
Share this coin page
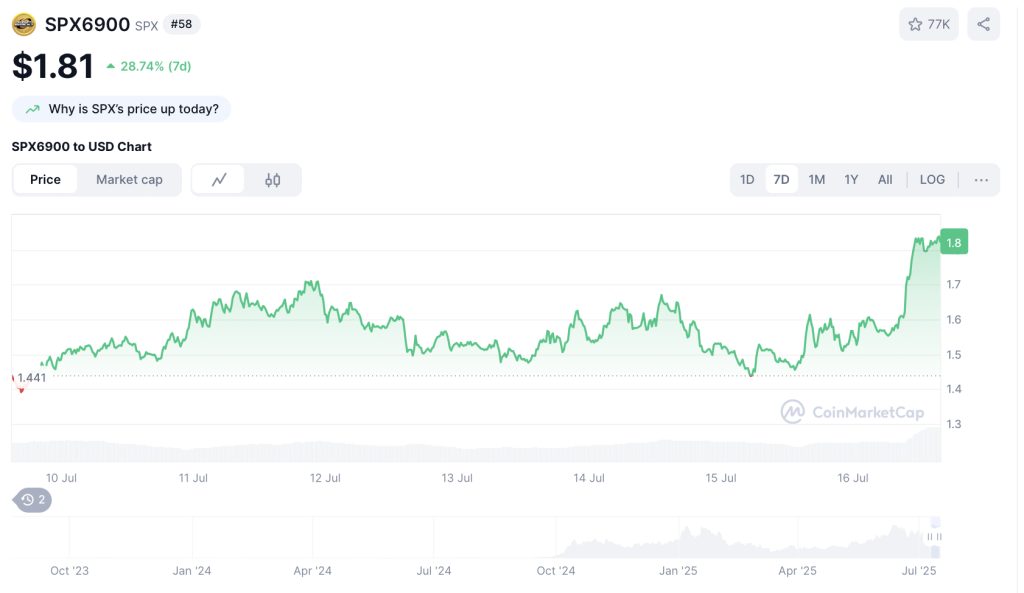[x=984, y=24]
